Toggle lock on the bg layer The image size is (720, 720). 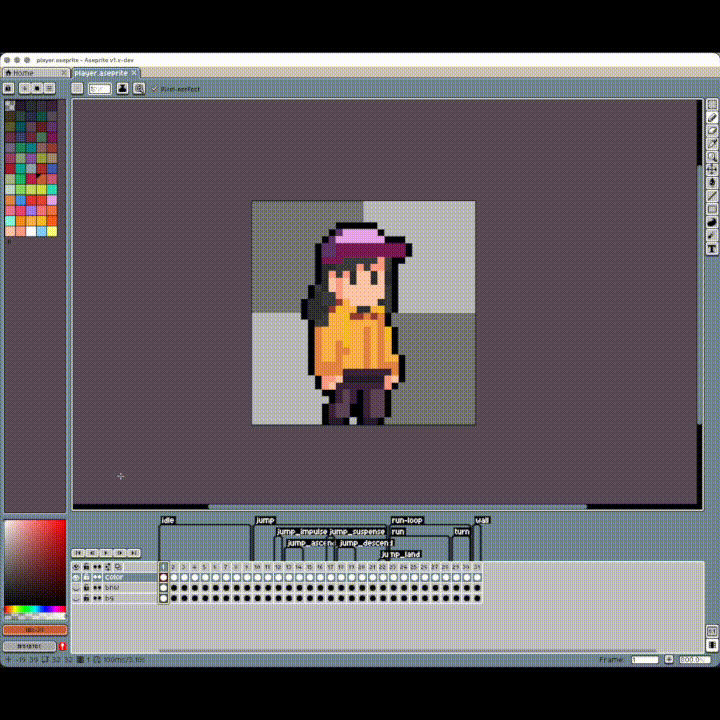[86, 598]
